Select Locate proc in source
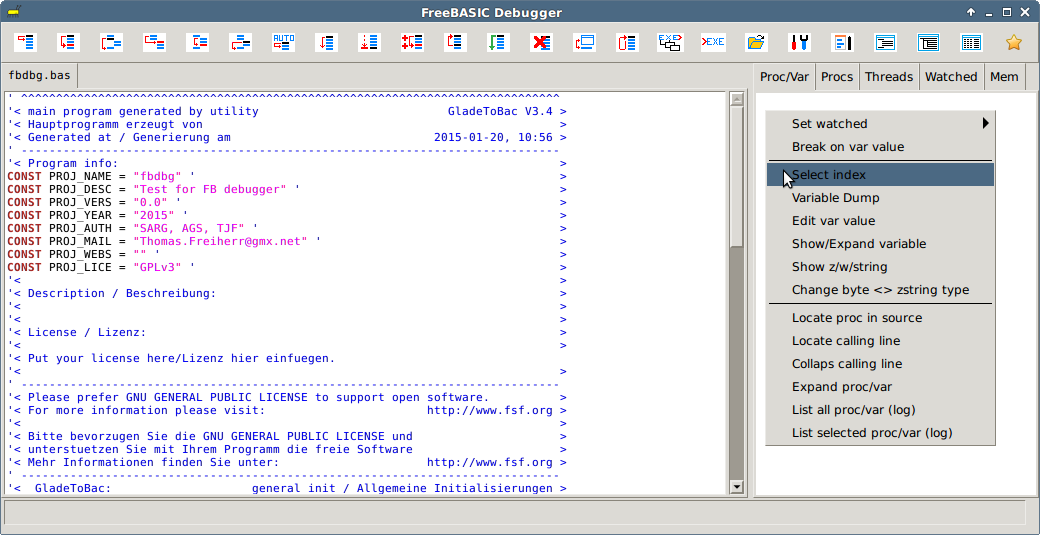 [x=857, y=318]
